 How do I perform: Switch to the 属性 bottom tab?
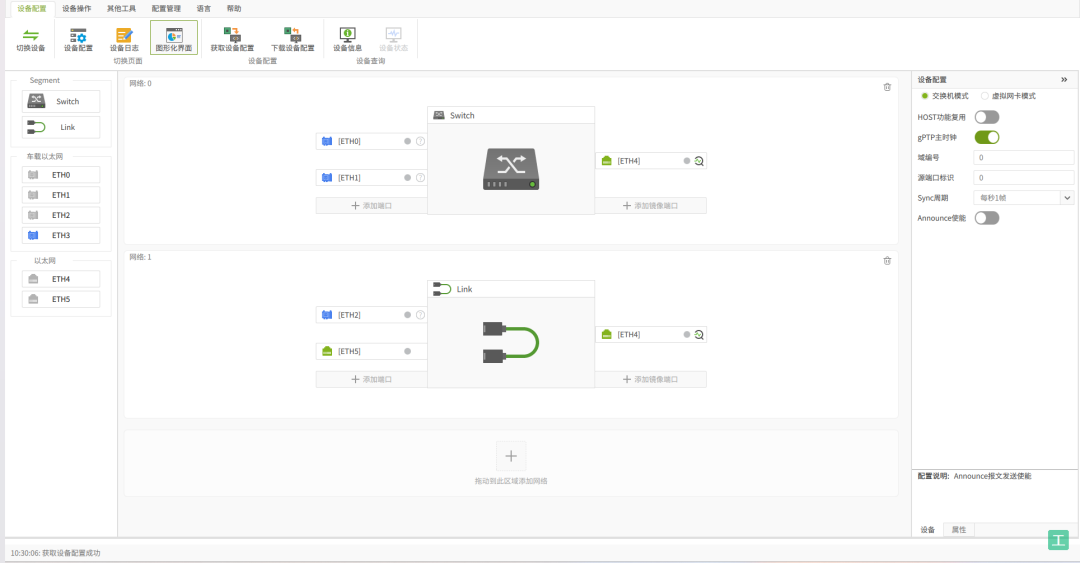point(959,530)
